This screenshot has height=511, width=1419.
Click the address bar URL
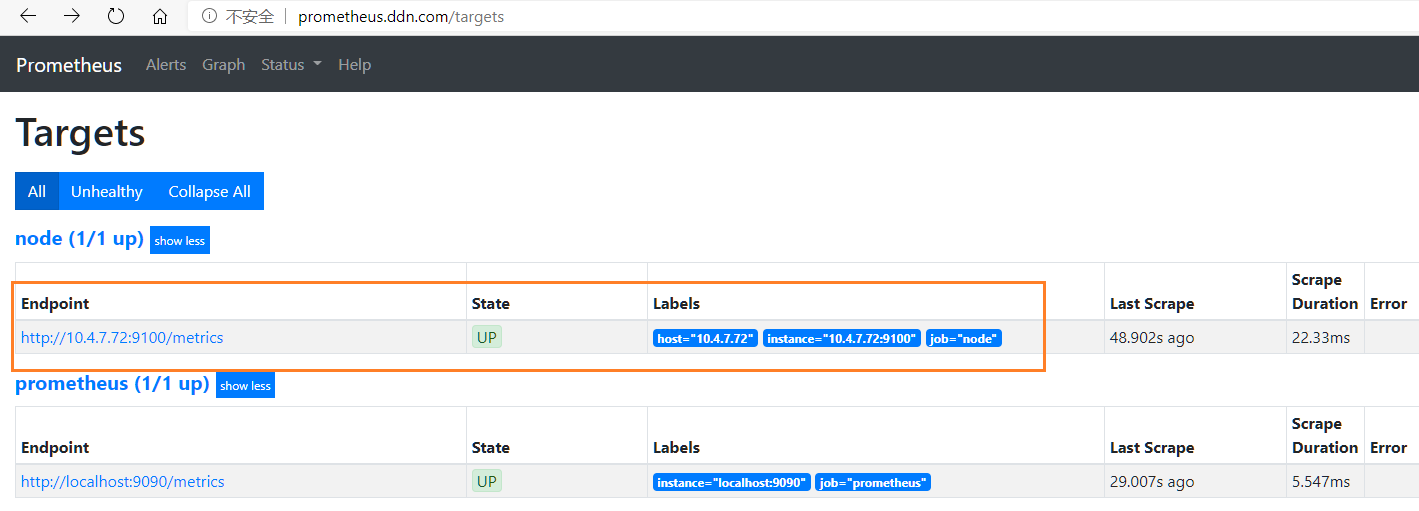400,16
